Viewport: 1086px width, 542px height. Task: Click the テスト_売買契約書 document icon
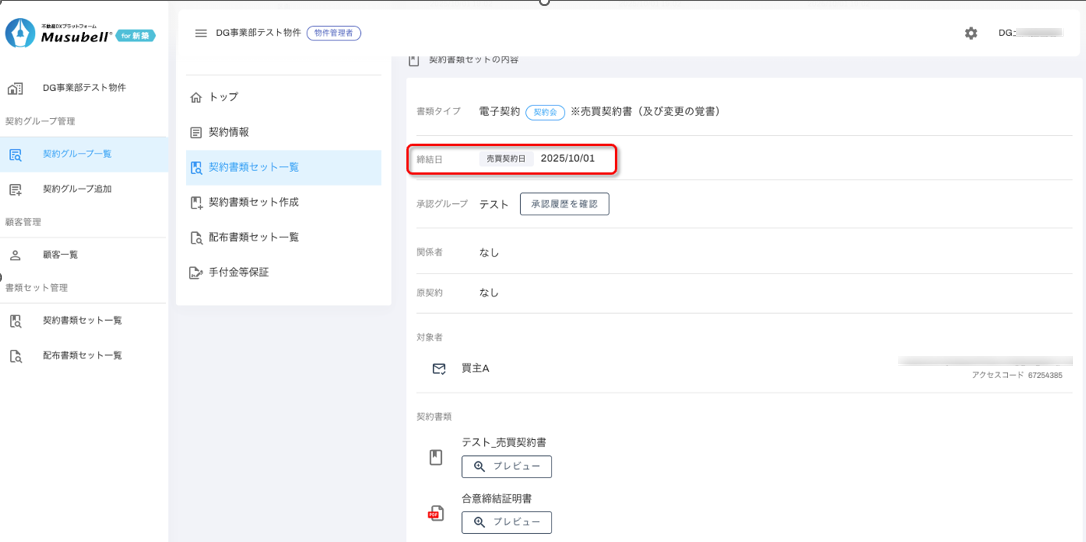[436, 458]
